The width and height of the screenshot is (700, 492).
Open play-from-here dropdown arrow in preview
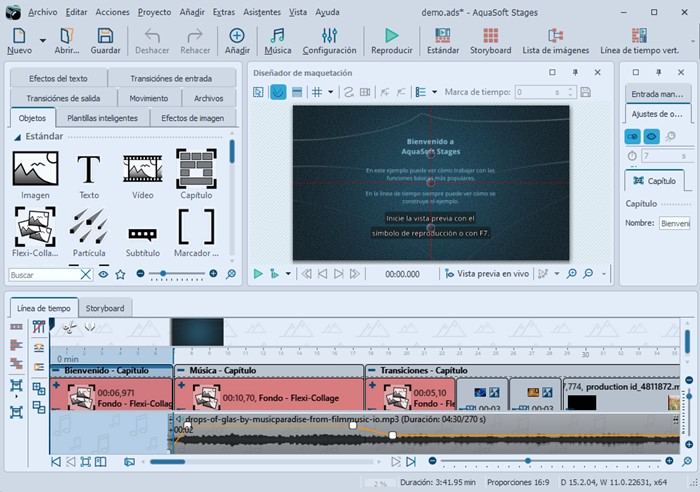[x=288, y=274]
